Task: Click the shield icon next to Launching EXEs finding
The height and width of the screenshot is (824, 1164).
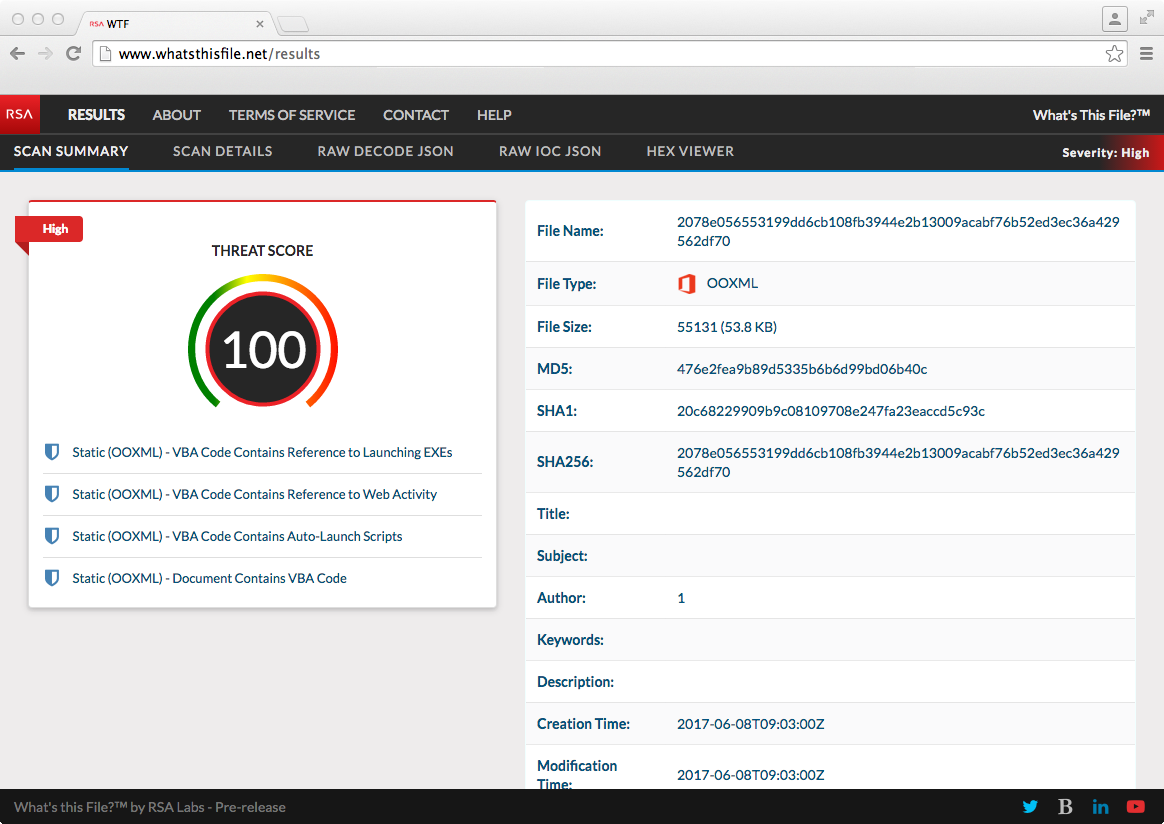Action: (51, 451)
